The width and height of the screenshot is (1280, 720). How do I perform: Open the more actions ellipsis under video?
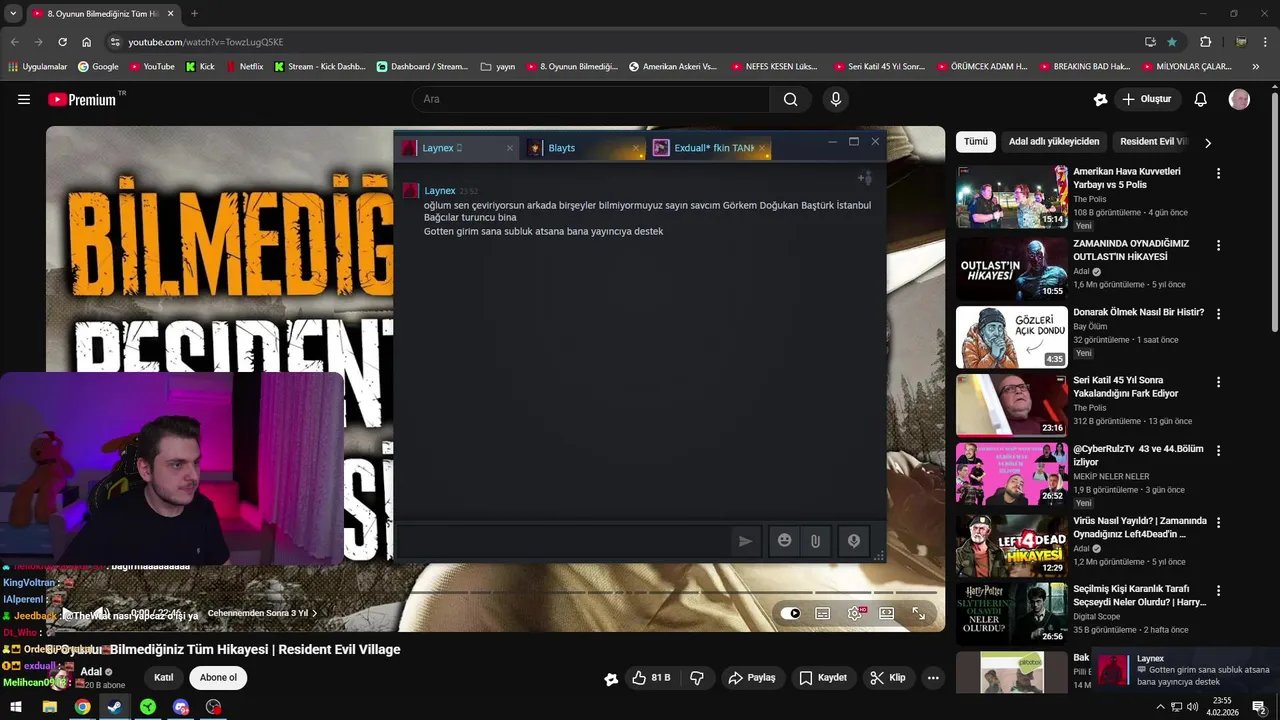tap(933, 678)
